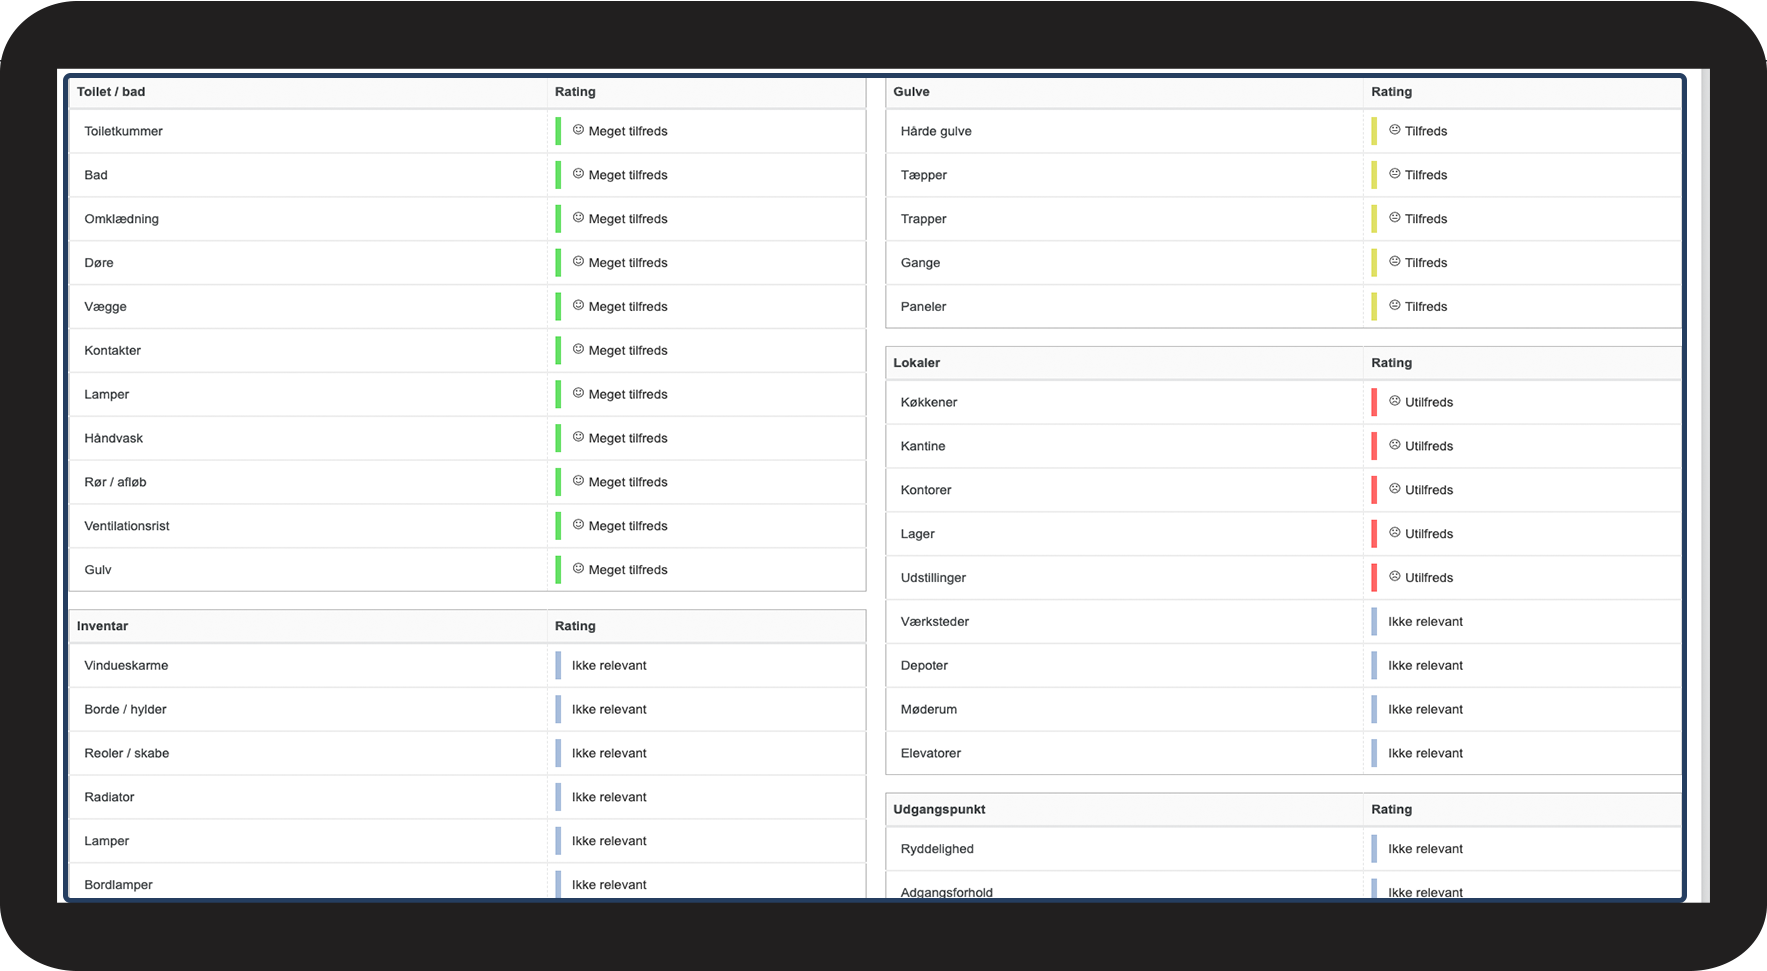Click the neutral face icon for Paneler
Viewport: 1767px width, 971px height.
coord(1395,306)
